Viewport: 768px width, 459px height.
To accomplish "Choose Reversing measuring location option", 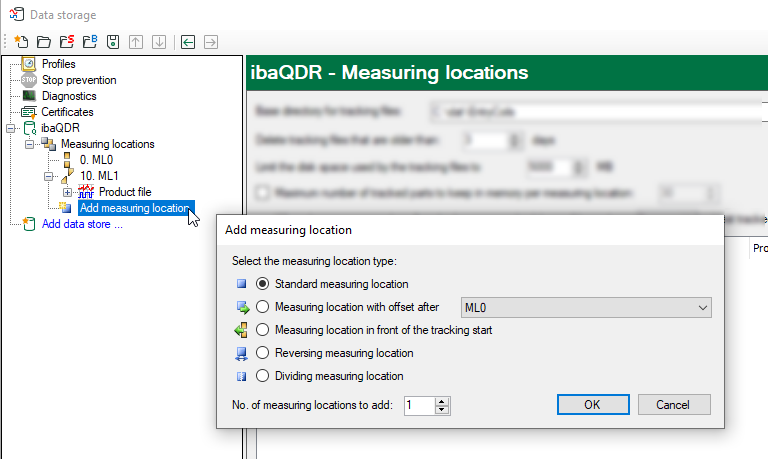I will (x=263, y=353).
